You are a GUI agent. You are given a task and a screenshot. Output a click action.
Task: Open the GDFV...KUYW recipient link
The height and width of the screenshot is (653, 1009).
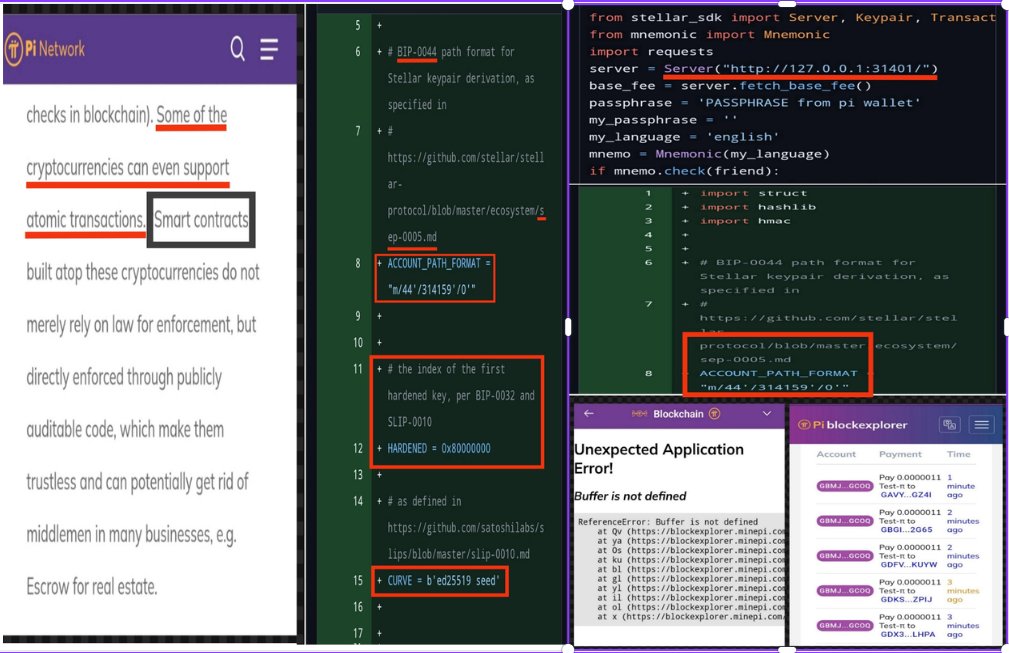pos(909,564)
